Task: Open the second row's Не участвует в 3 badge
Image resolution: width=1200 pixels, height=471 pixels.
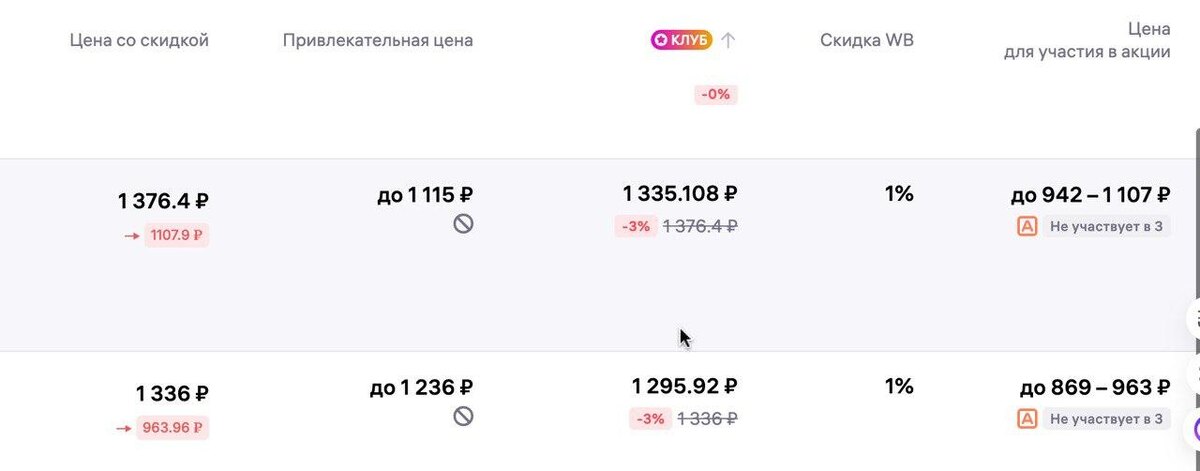Action: point(1105,419)
